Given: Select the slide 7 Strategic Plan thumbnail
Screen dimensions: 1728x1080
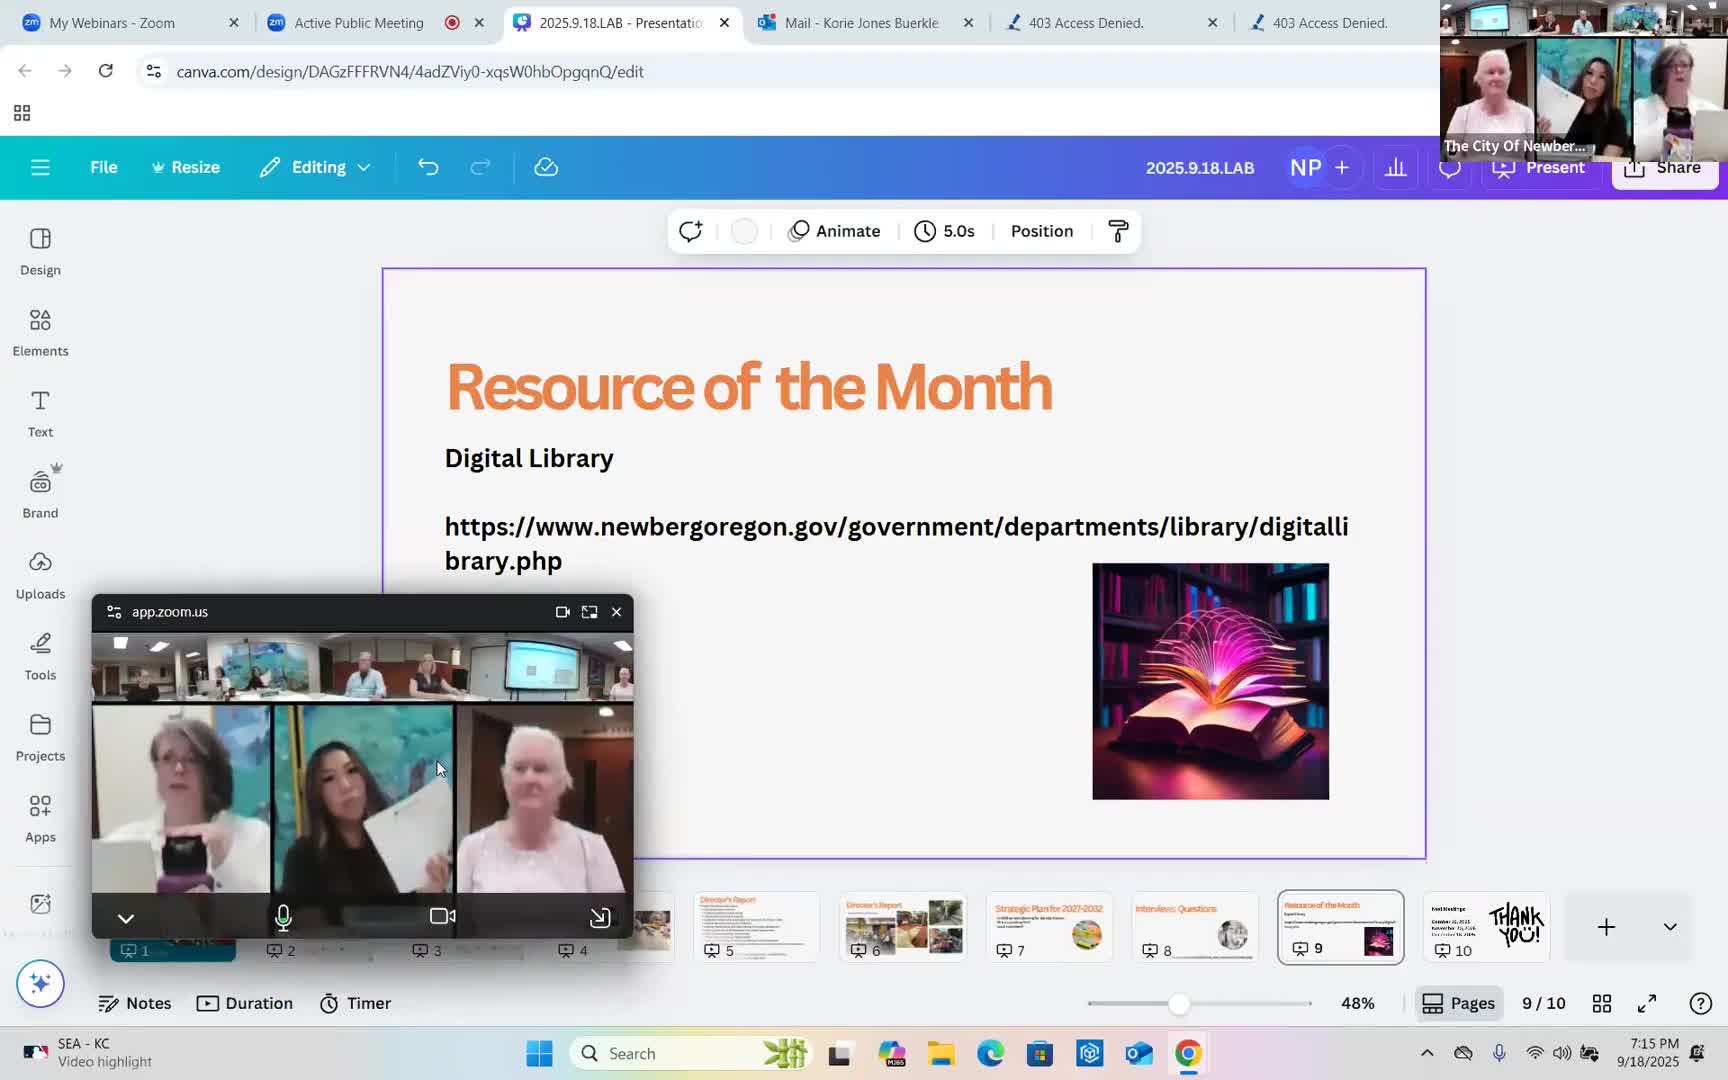Looking at the screenshot, I should 1048,927.
